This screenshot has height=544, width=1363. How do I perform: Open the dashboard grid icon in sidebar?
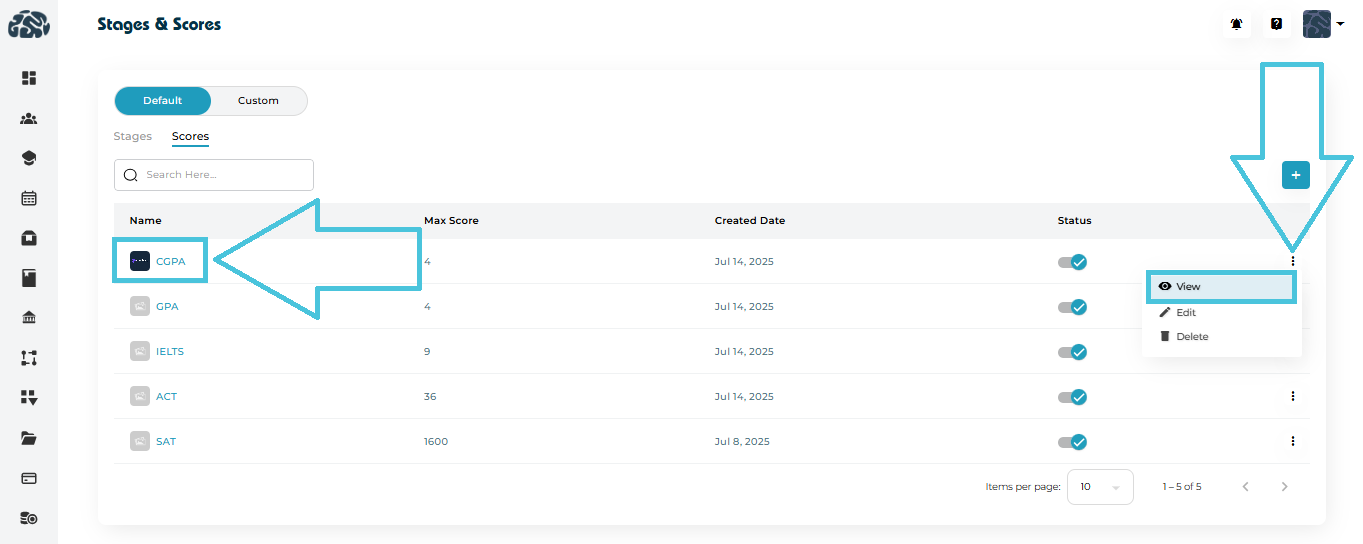[29, 78]
